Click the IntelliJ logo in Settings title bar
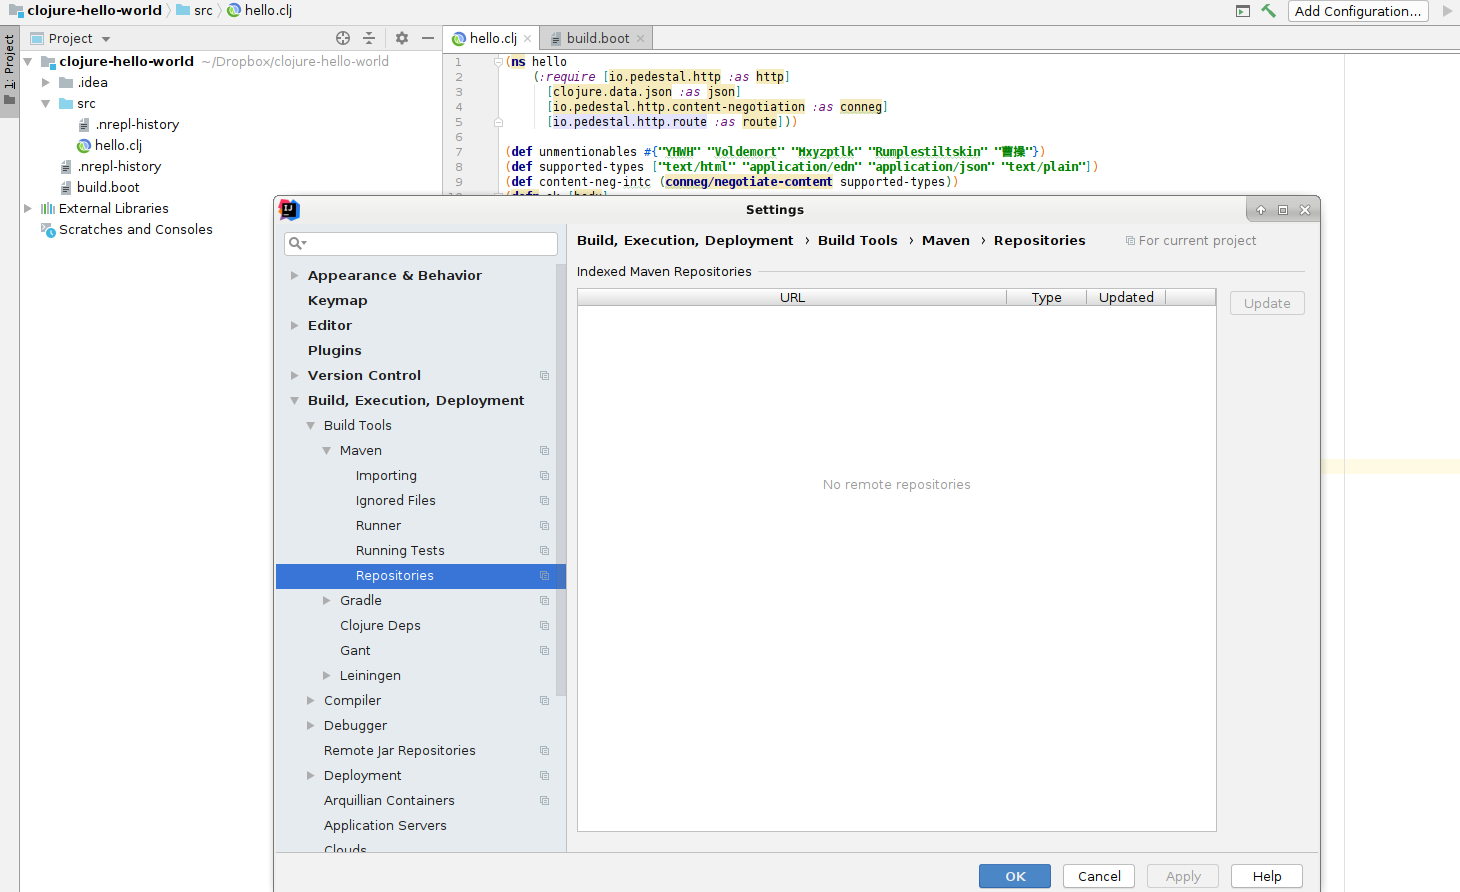This screenshot has height=892, width=1460. (289, 209)
